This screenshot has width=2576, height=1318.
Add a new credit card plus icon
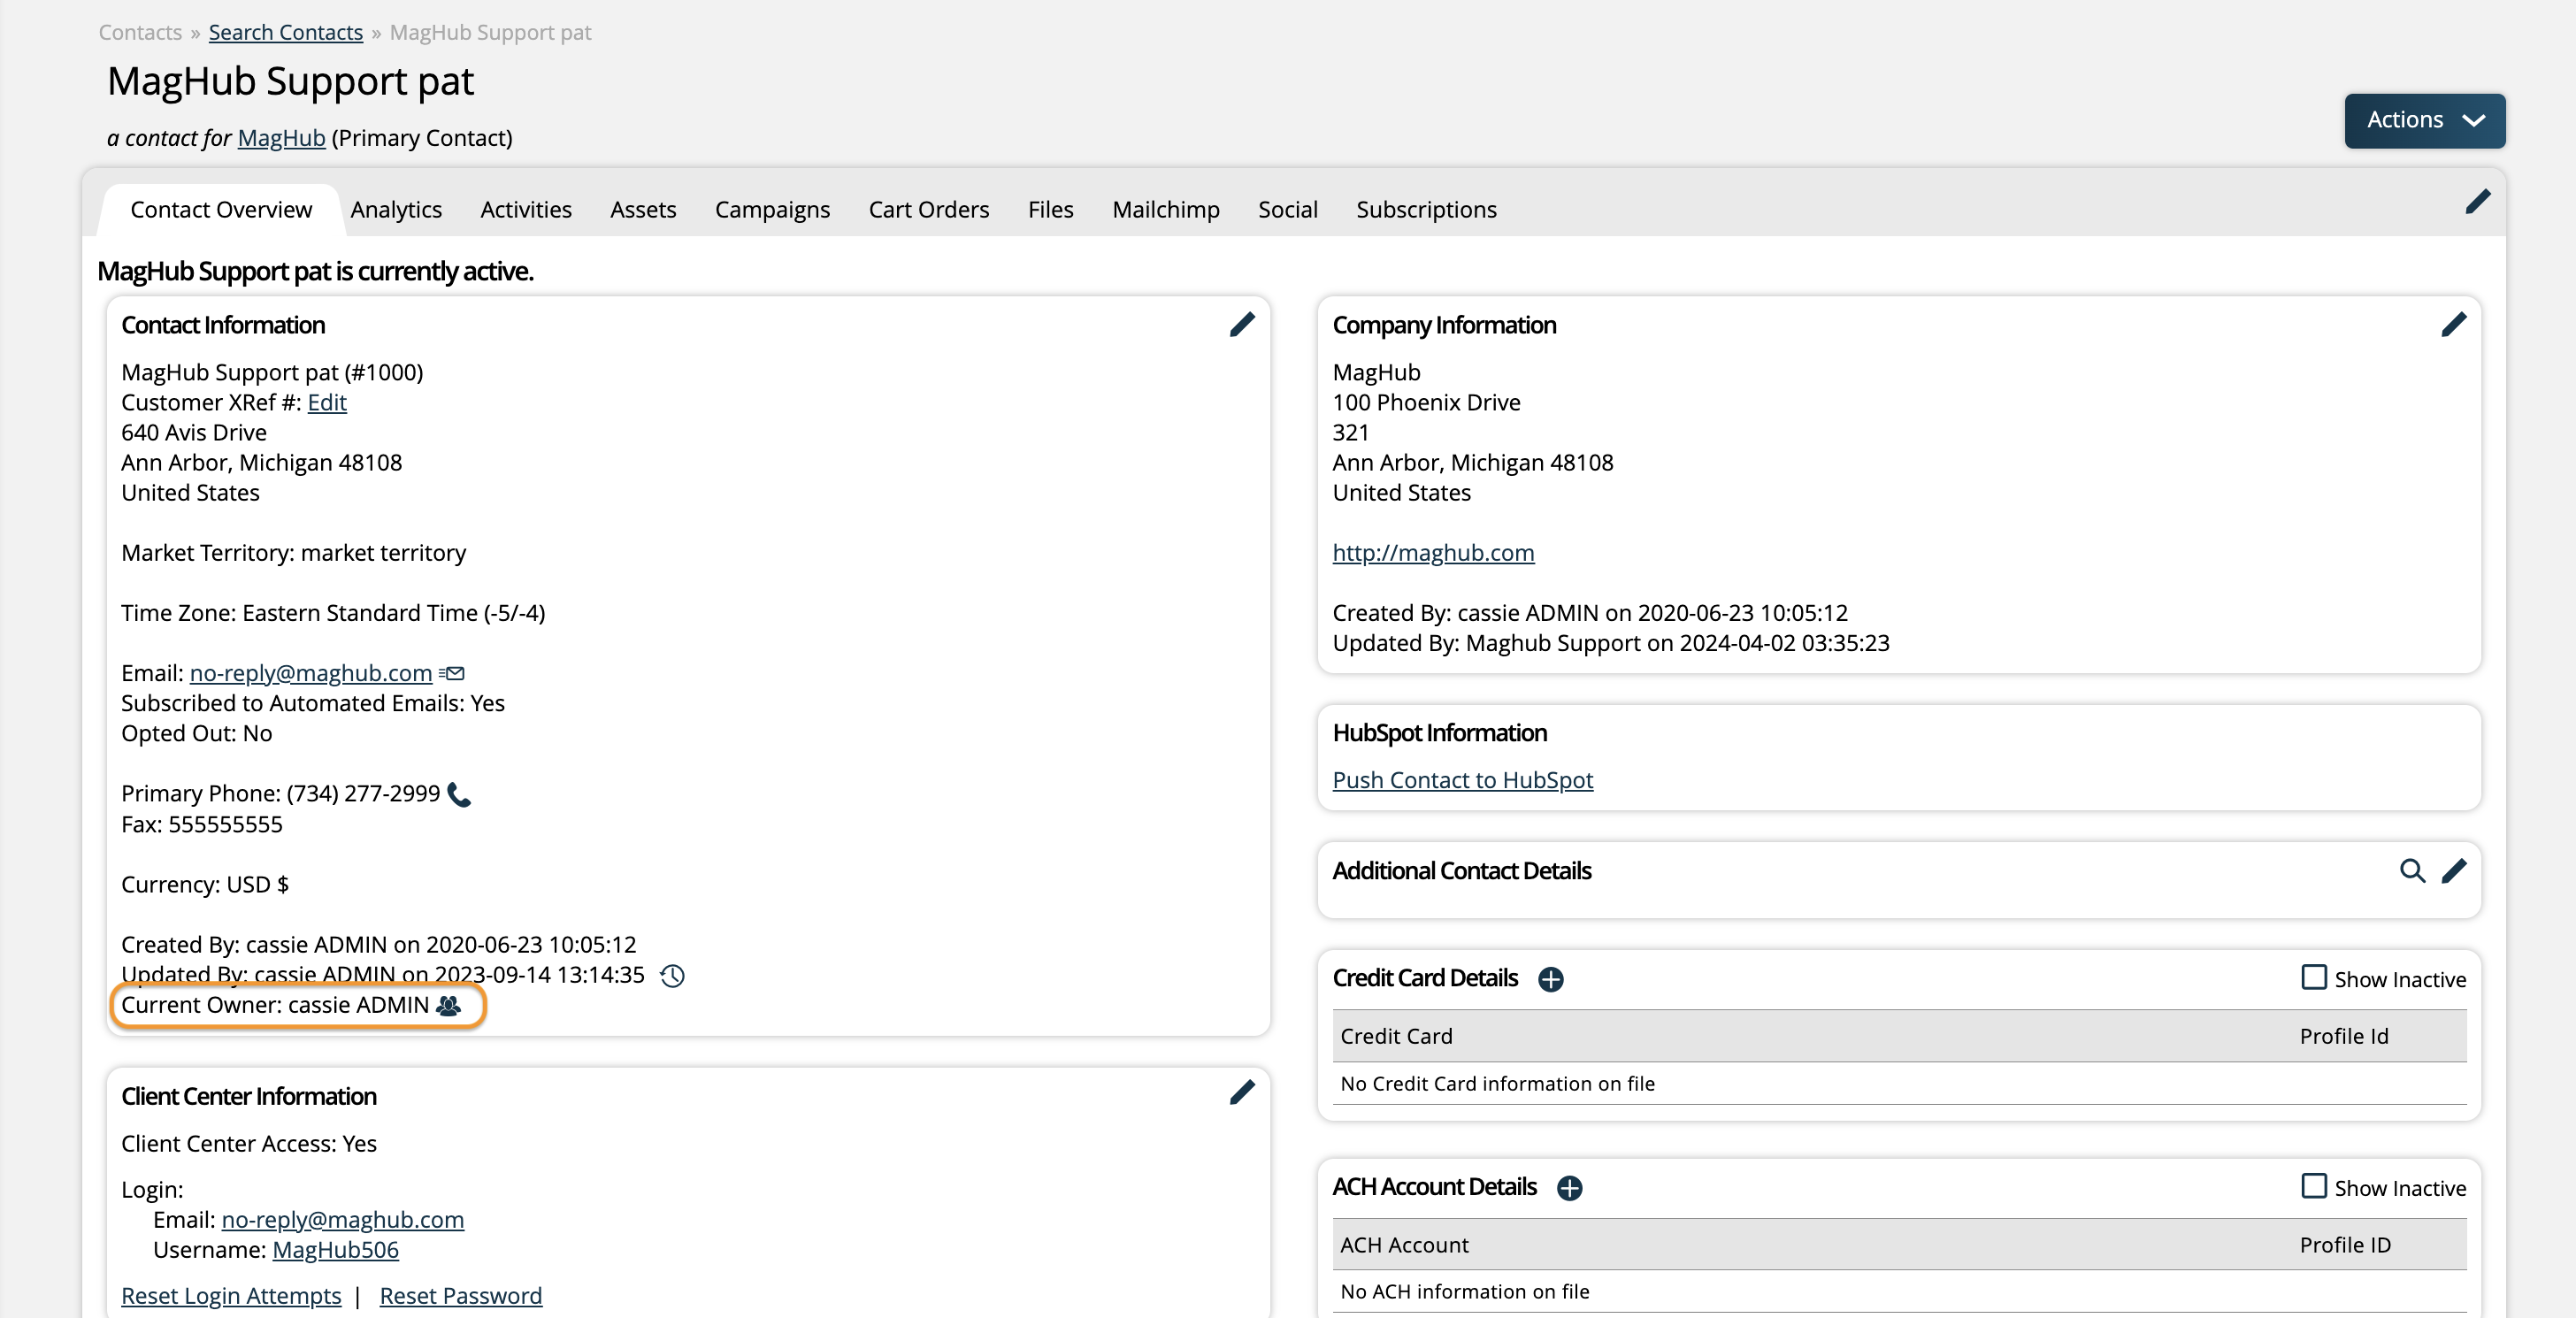1550,978
